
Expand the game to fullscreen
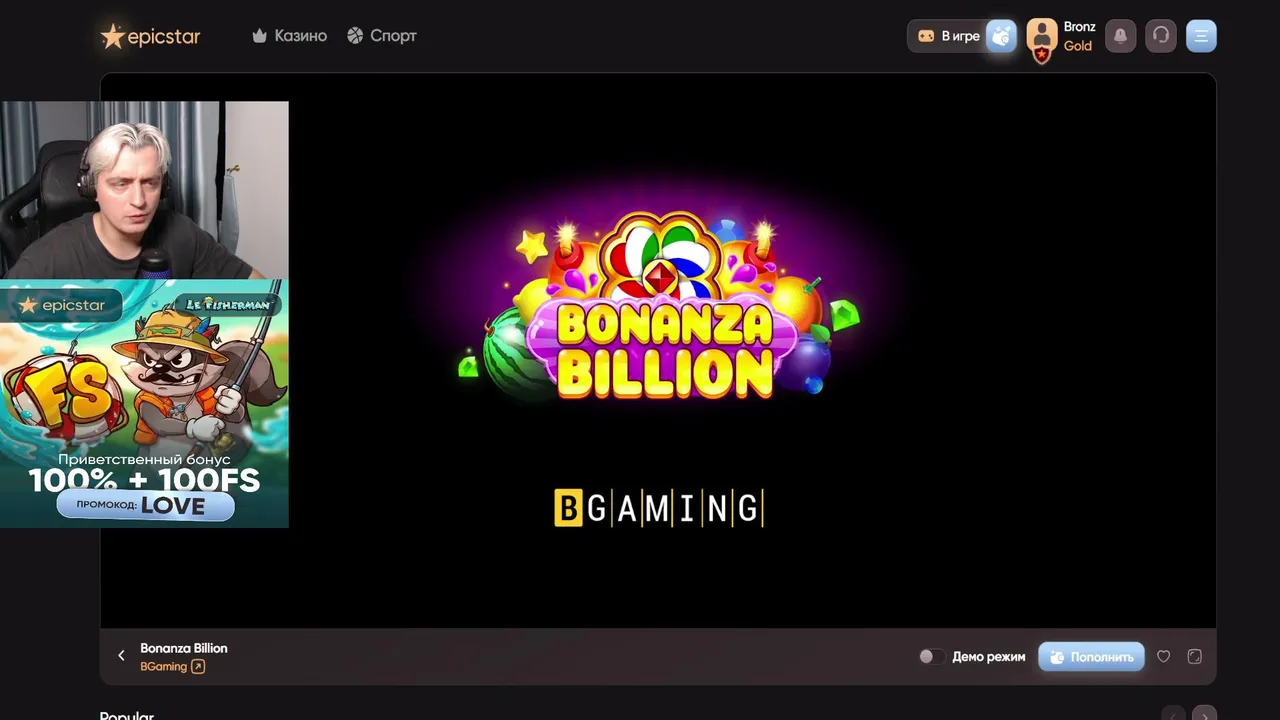[1194, 657]
